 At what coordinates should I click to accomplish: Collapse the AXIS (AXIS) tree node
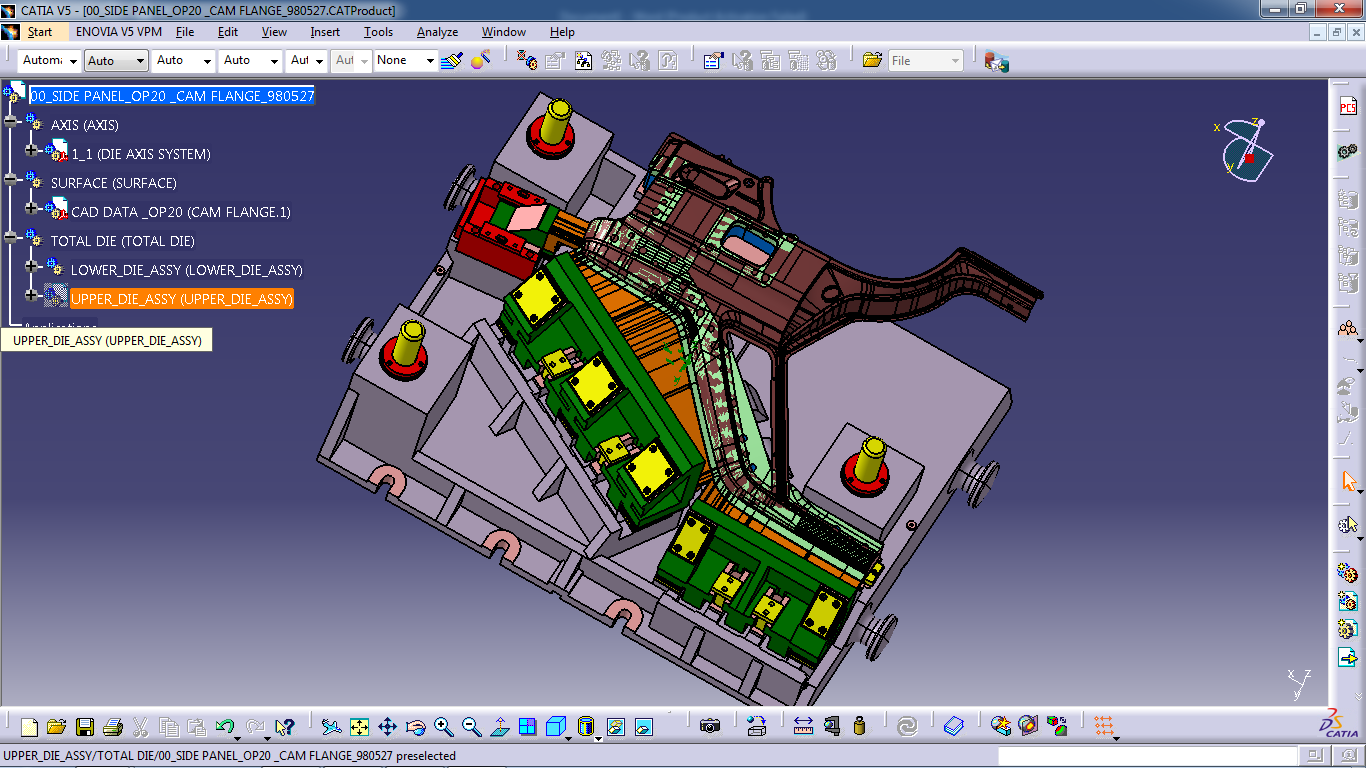(11, 123)
